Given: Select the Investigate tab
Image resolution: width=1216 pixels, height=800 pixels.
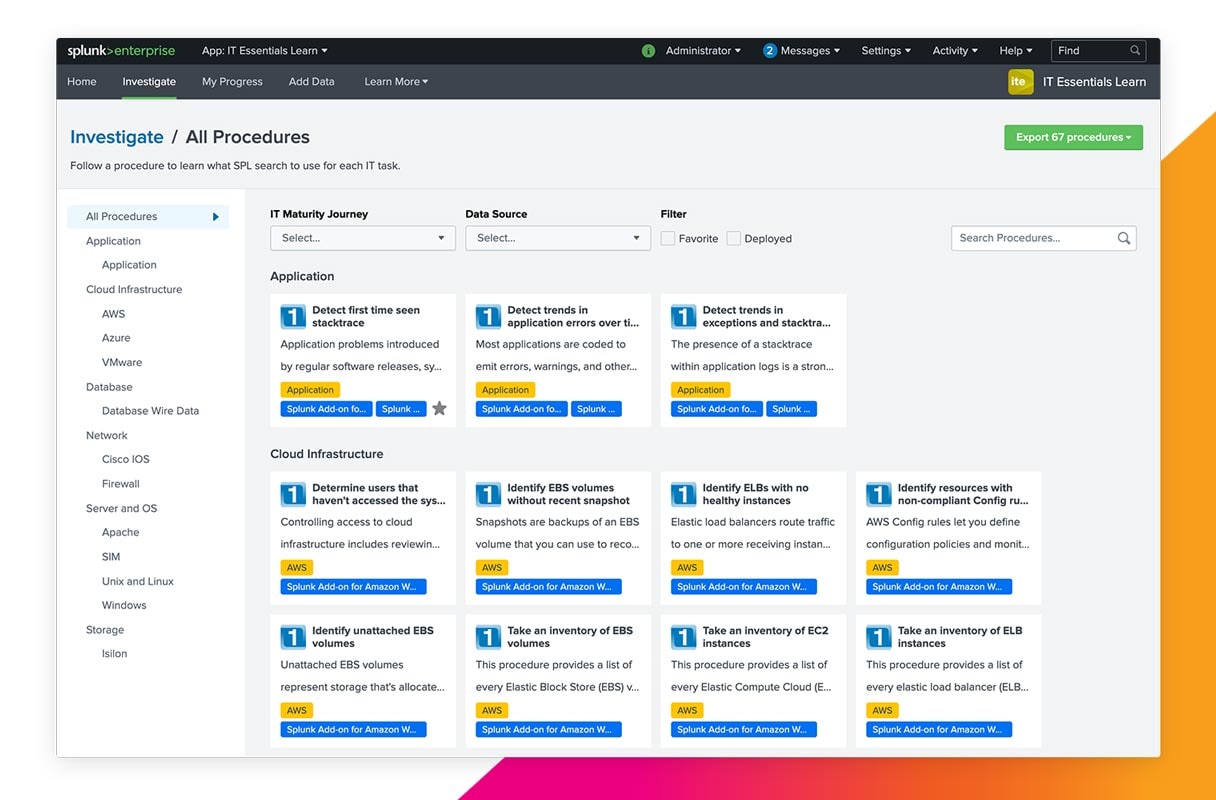Looking at the screenshot, I should point(149,82).
